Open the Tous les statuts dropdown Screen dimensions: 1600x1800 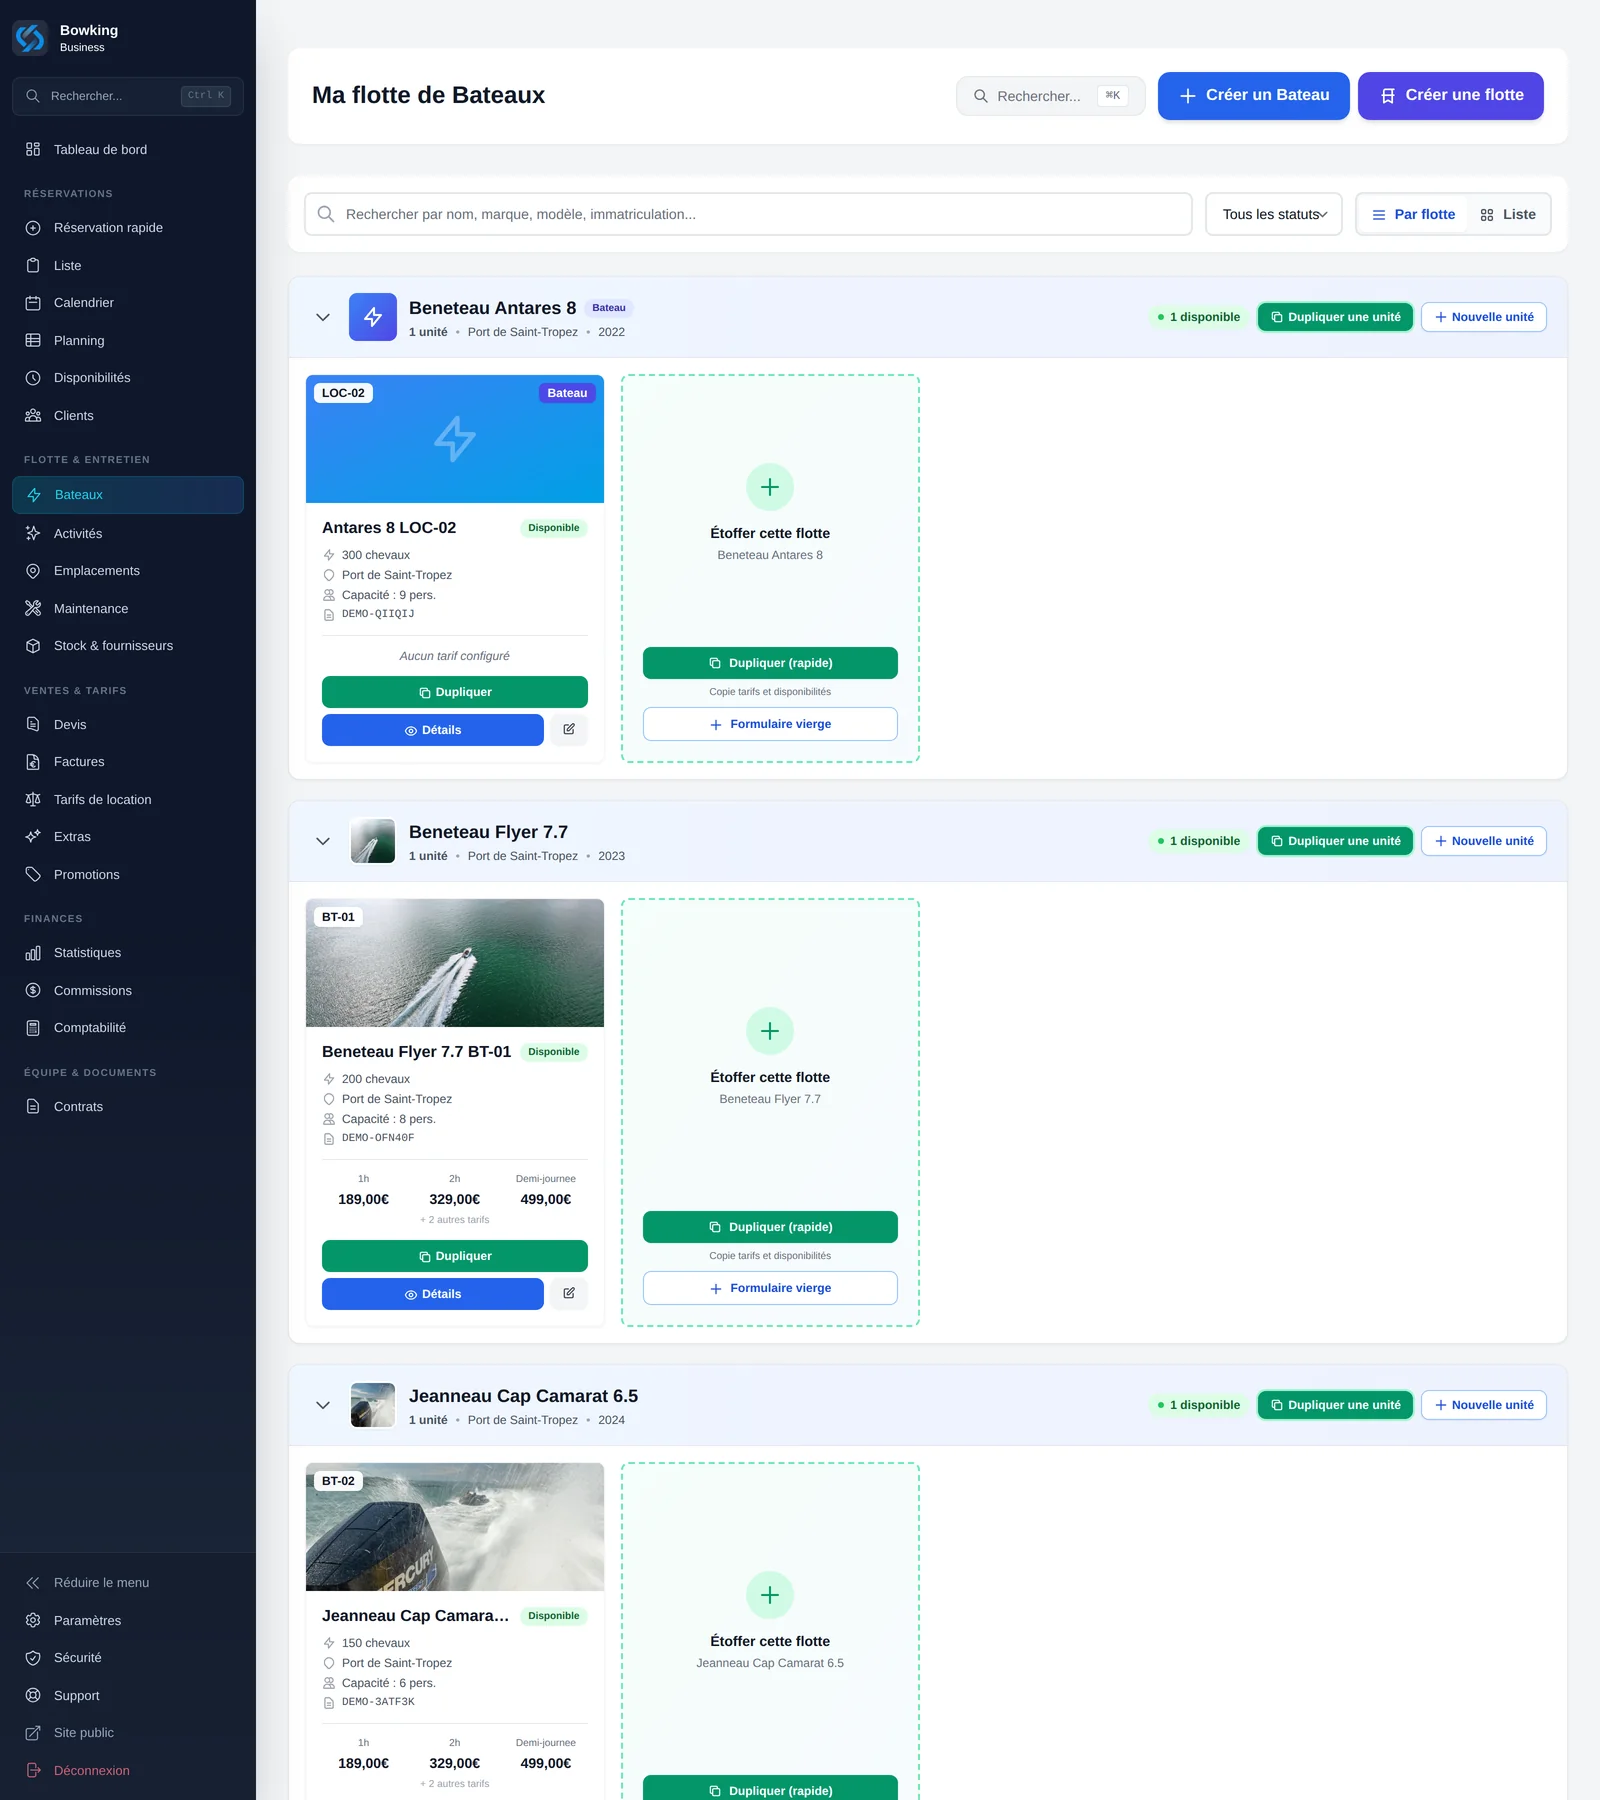point(1274,214)
